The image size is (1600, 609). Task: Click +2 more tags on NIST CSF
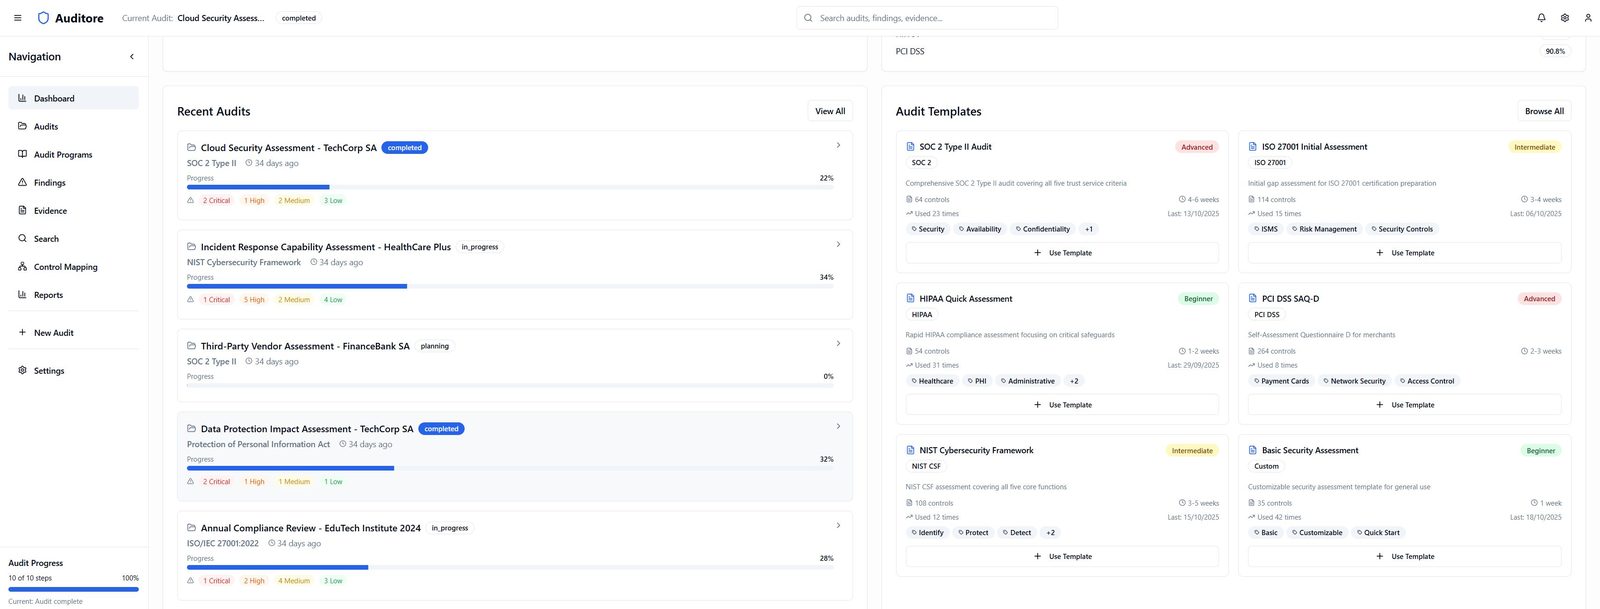(1050, 533)
